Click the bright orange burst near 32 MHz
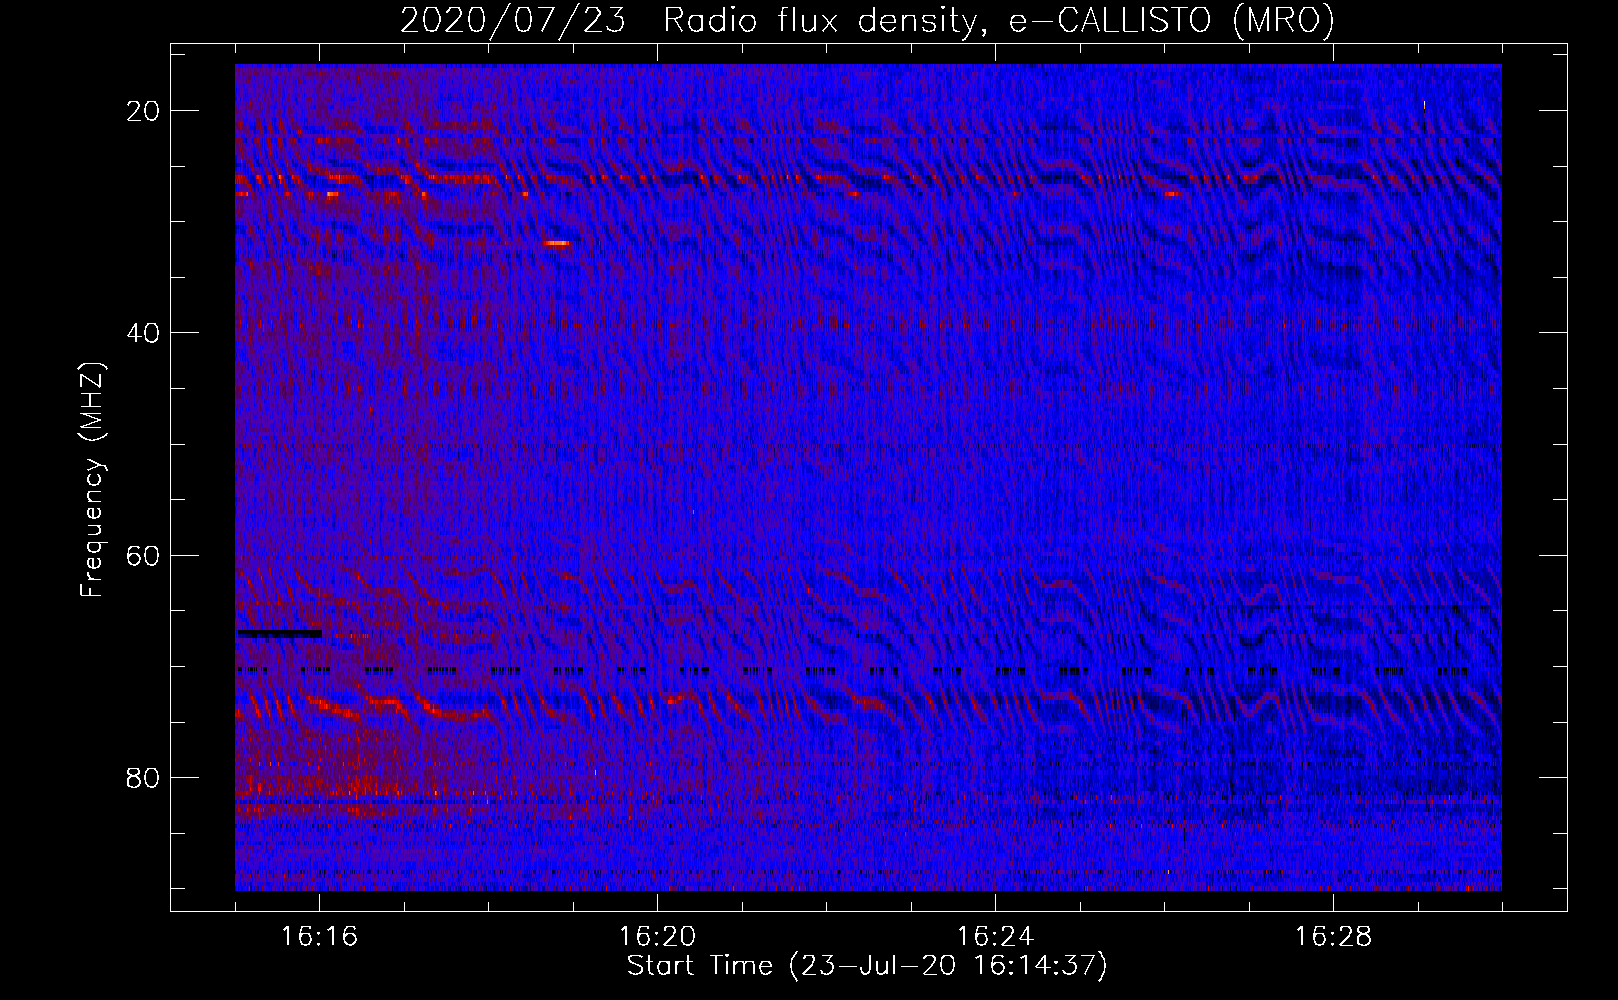 point(557,243)
